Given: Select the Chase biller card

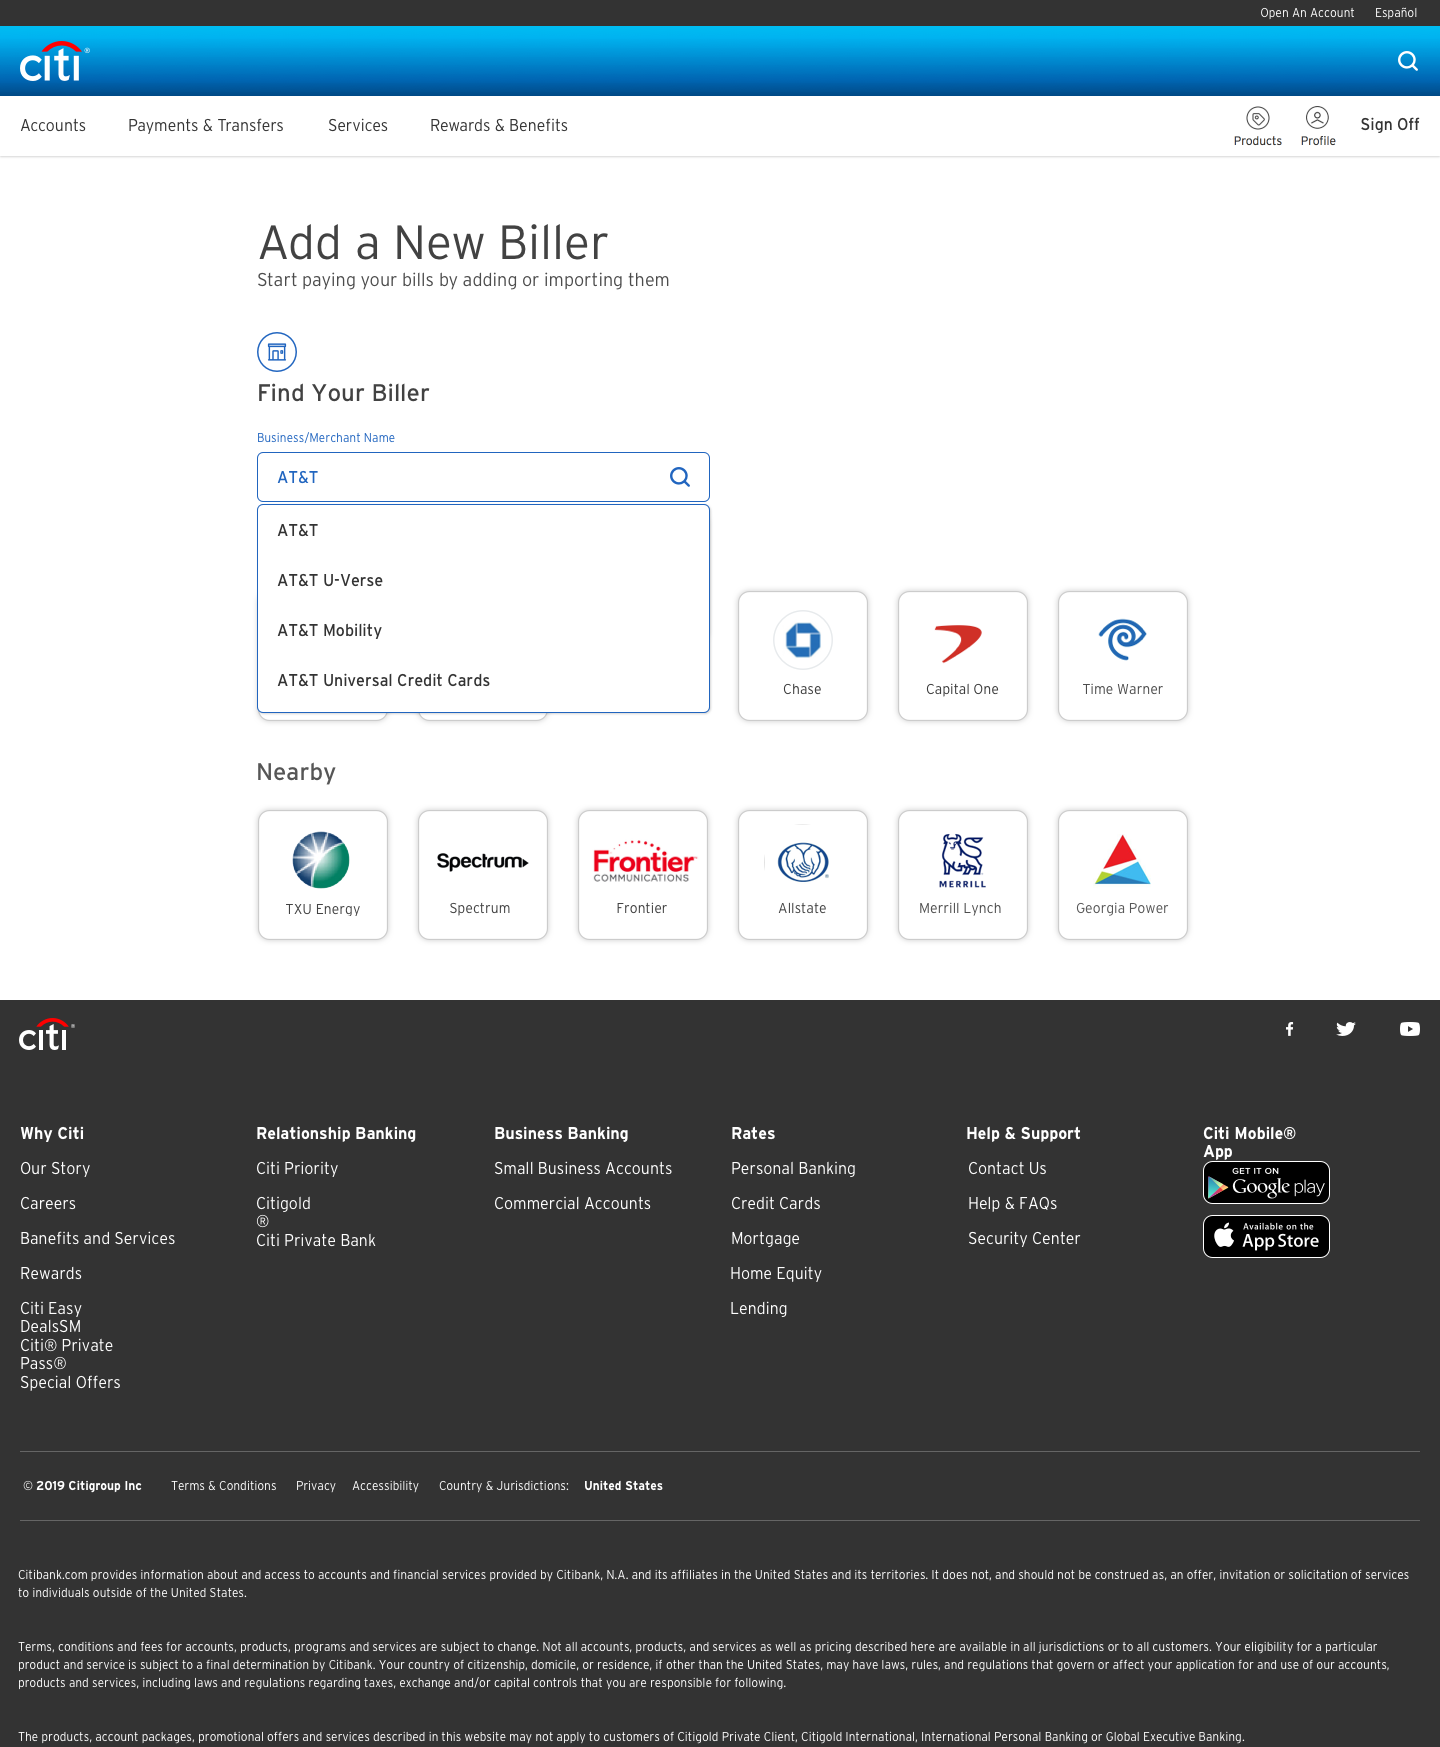Looking at the screenshot, I should point(803,655).
